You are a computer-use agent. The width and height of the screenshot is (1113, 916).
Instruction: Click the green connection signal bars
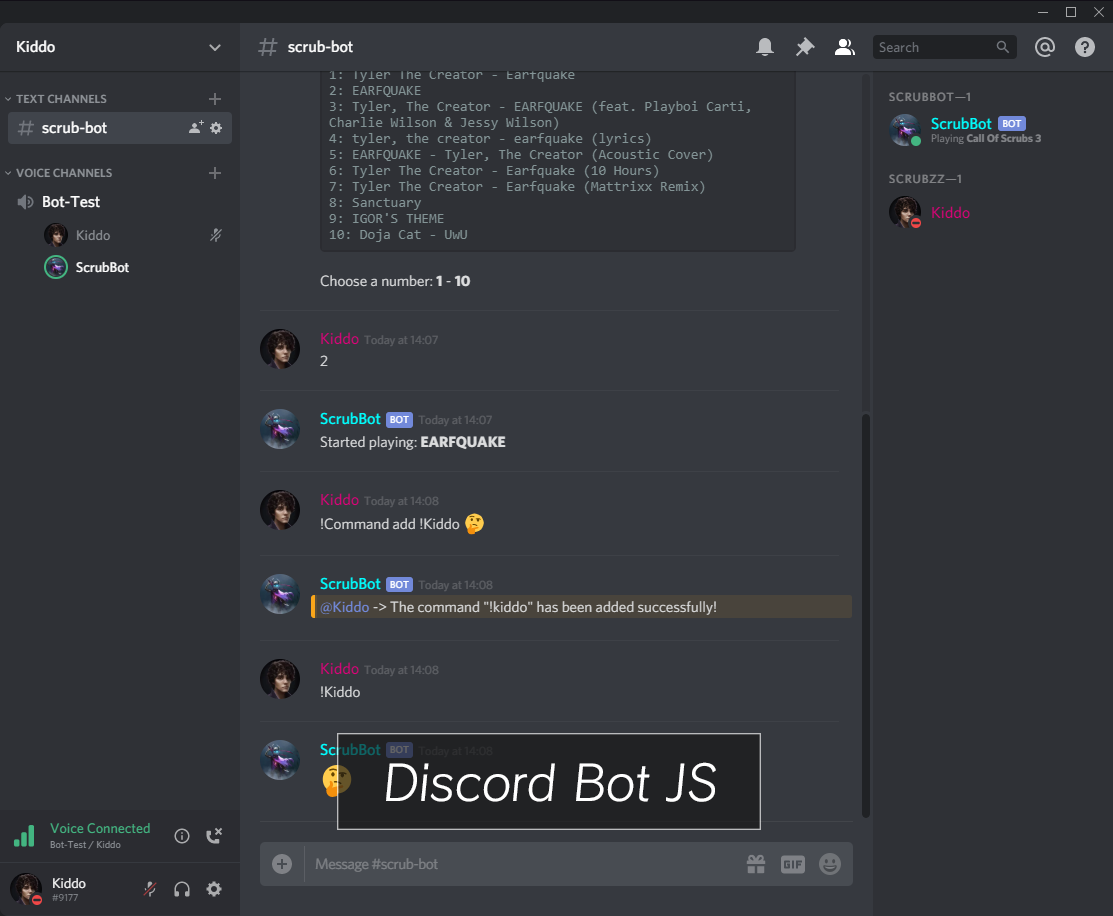point(23,836)
